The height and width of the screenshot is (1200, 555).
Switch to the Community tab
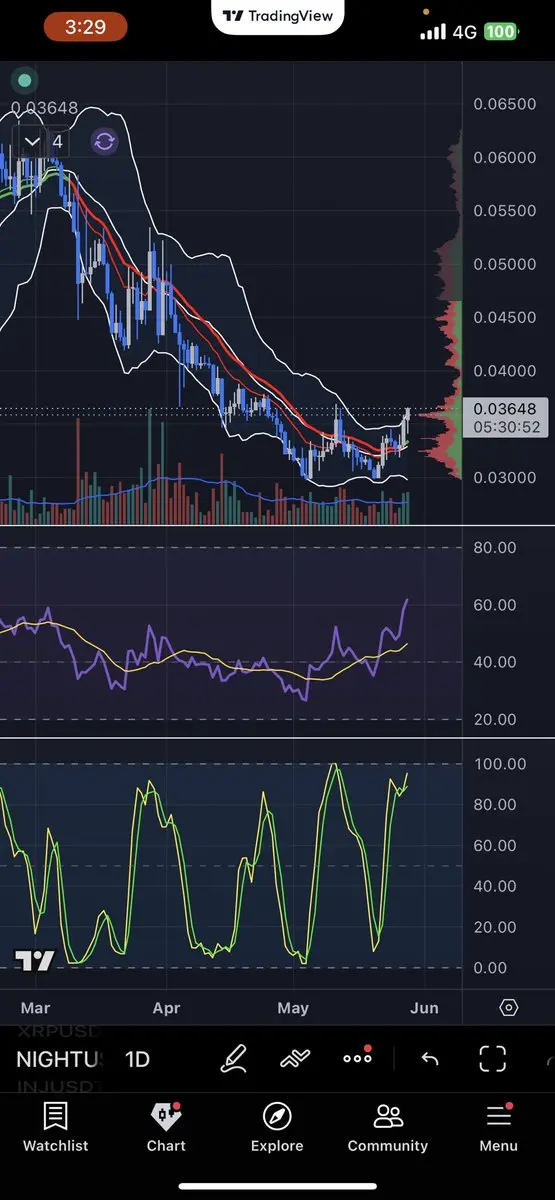pyautogui.click(x=388, y=1128)
